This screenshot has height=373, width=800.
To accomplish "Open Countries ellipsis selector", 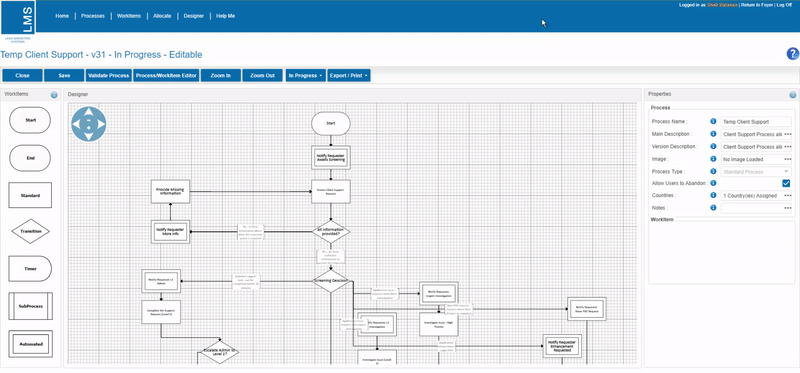I will (787, 195).
